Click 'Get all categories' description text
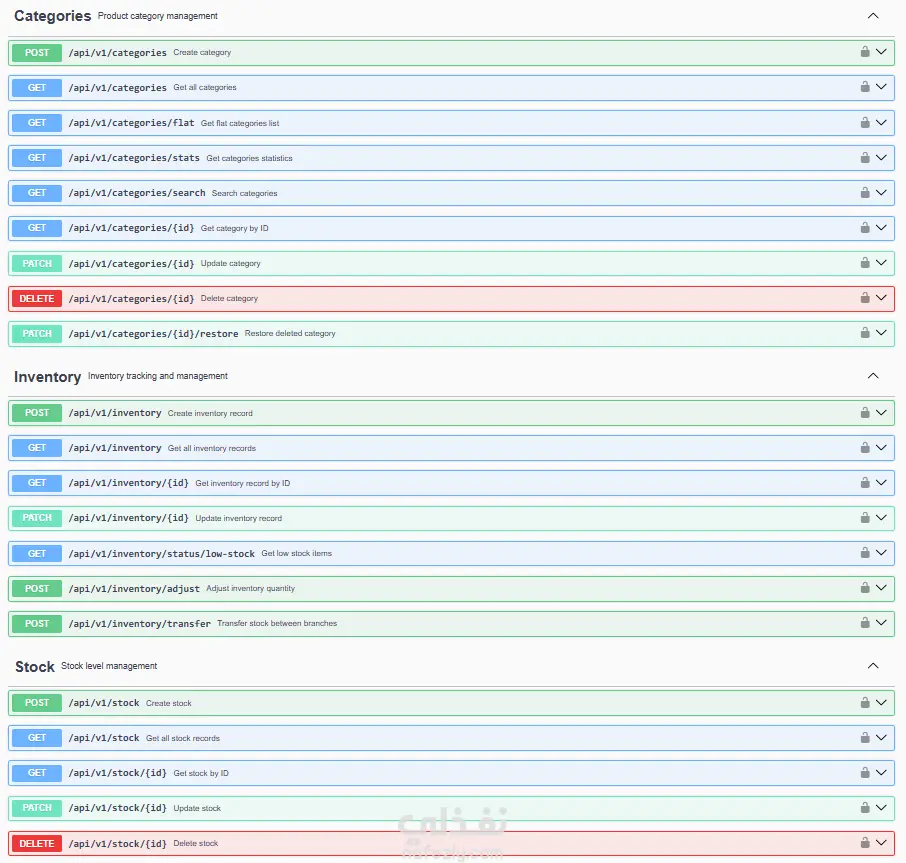This screenshot has width=906, height=863. [205, 88]
